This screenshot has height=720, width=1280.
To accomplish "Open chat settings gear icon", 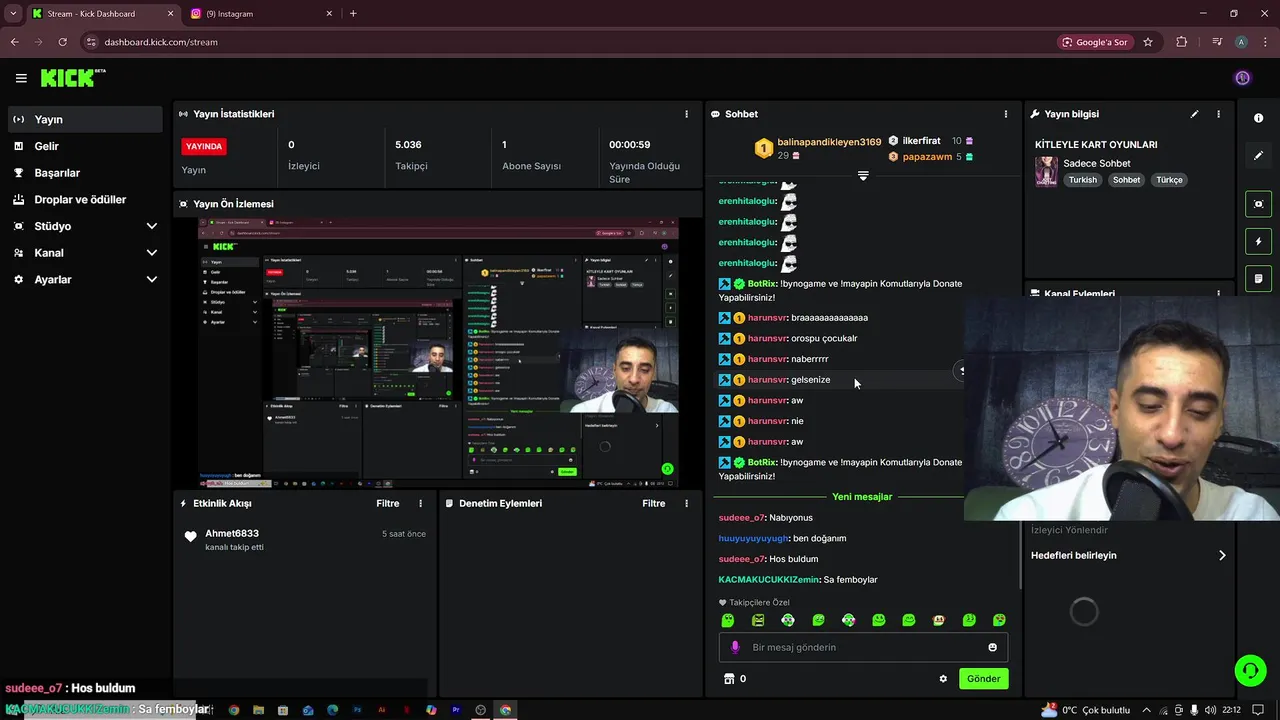I will coord(942,679).
